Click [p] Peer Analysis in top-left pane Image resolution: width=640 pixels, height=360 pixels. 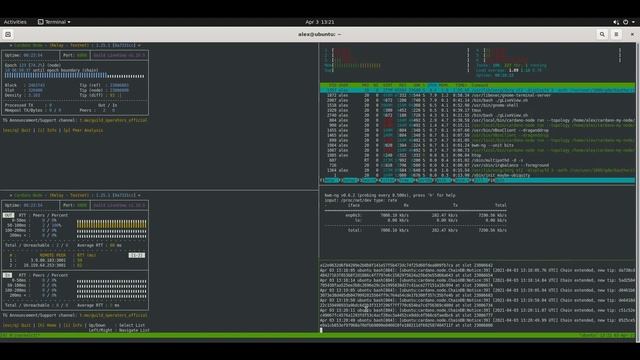[83, 130]
